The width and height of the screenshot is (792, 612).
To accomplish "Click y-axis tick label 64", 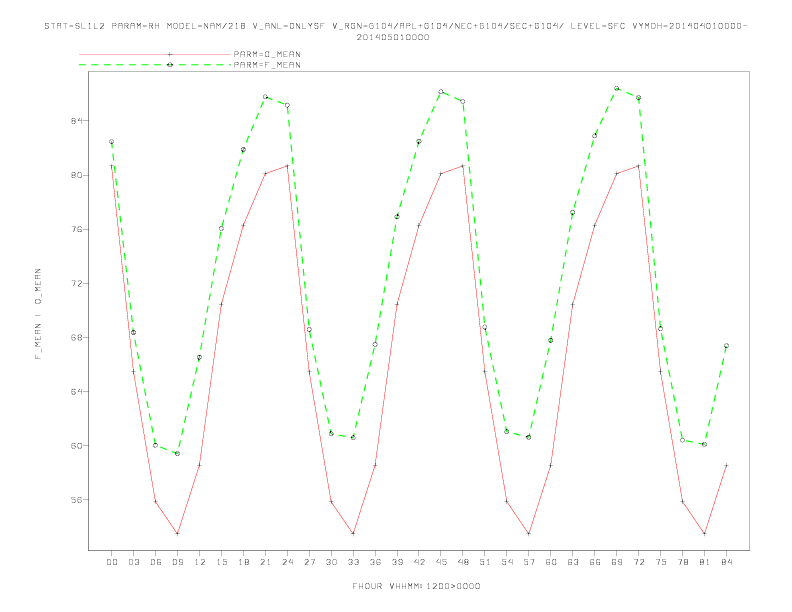I will tap(77, 391).
